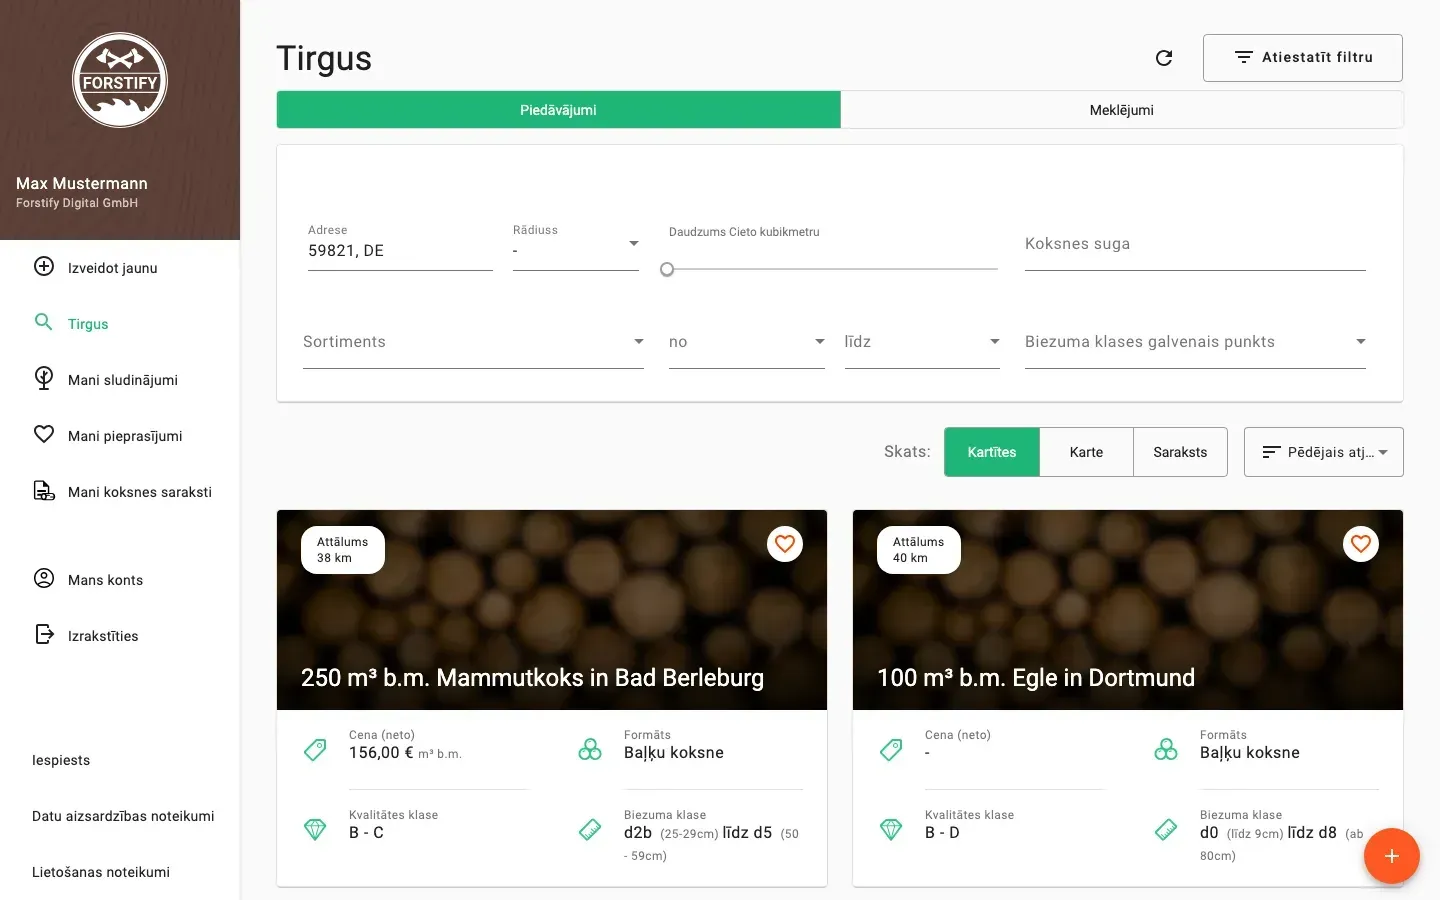Click the 'Max Mustermann' user name

(82, 183)
